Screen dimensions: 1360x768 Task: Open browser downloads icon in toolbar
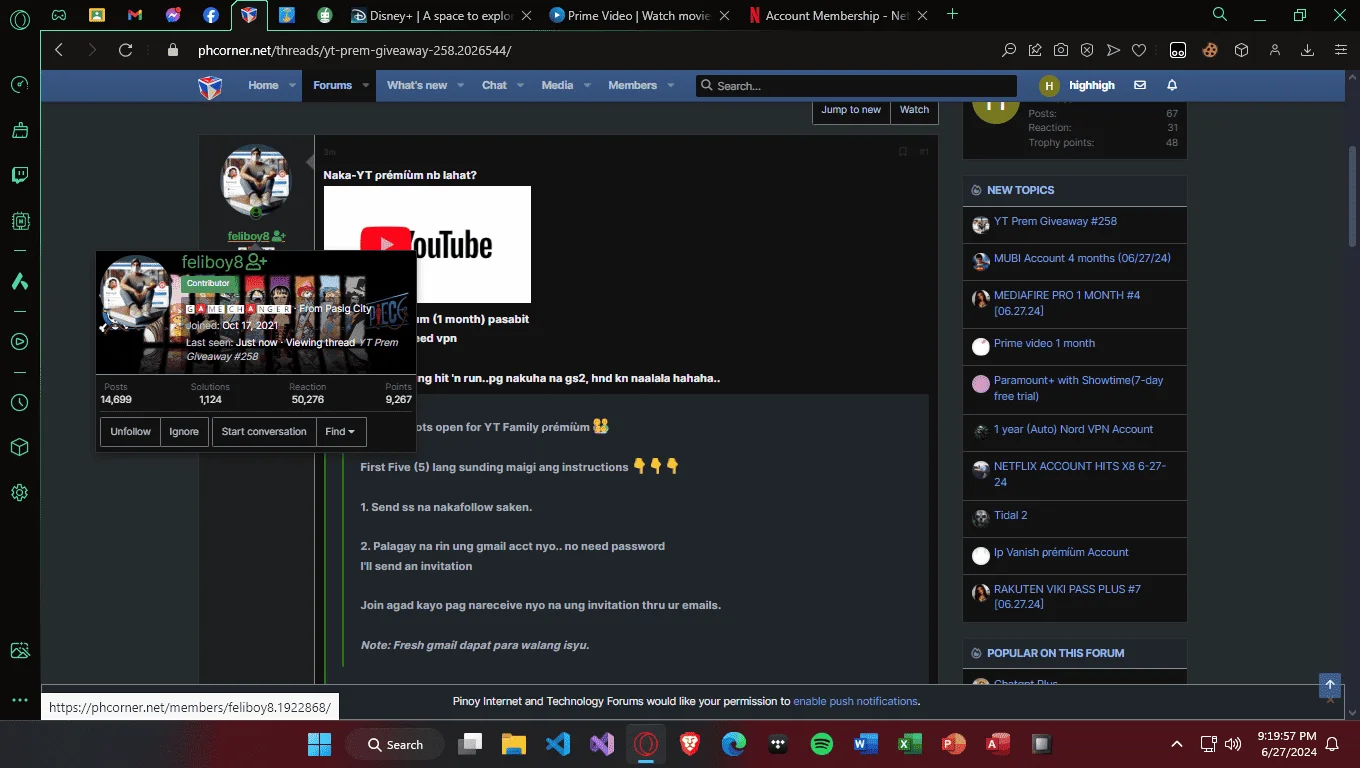(x=1307, y=50)
